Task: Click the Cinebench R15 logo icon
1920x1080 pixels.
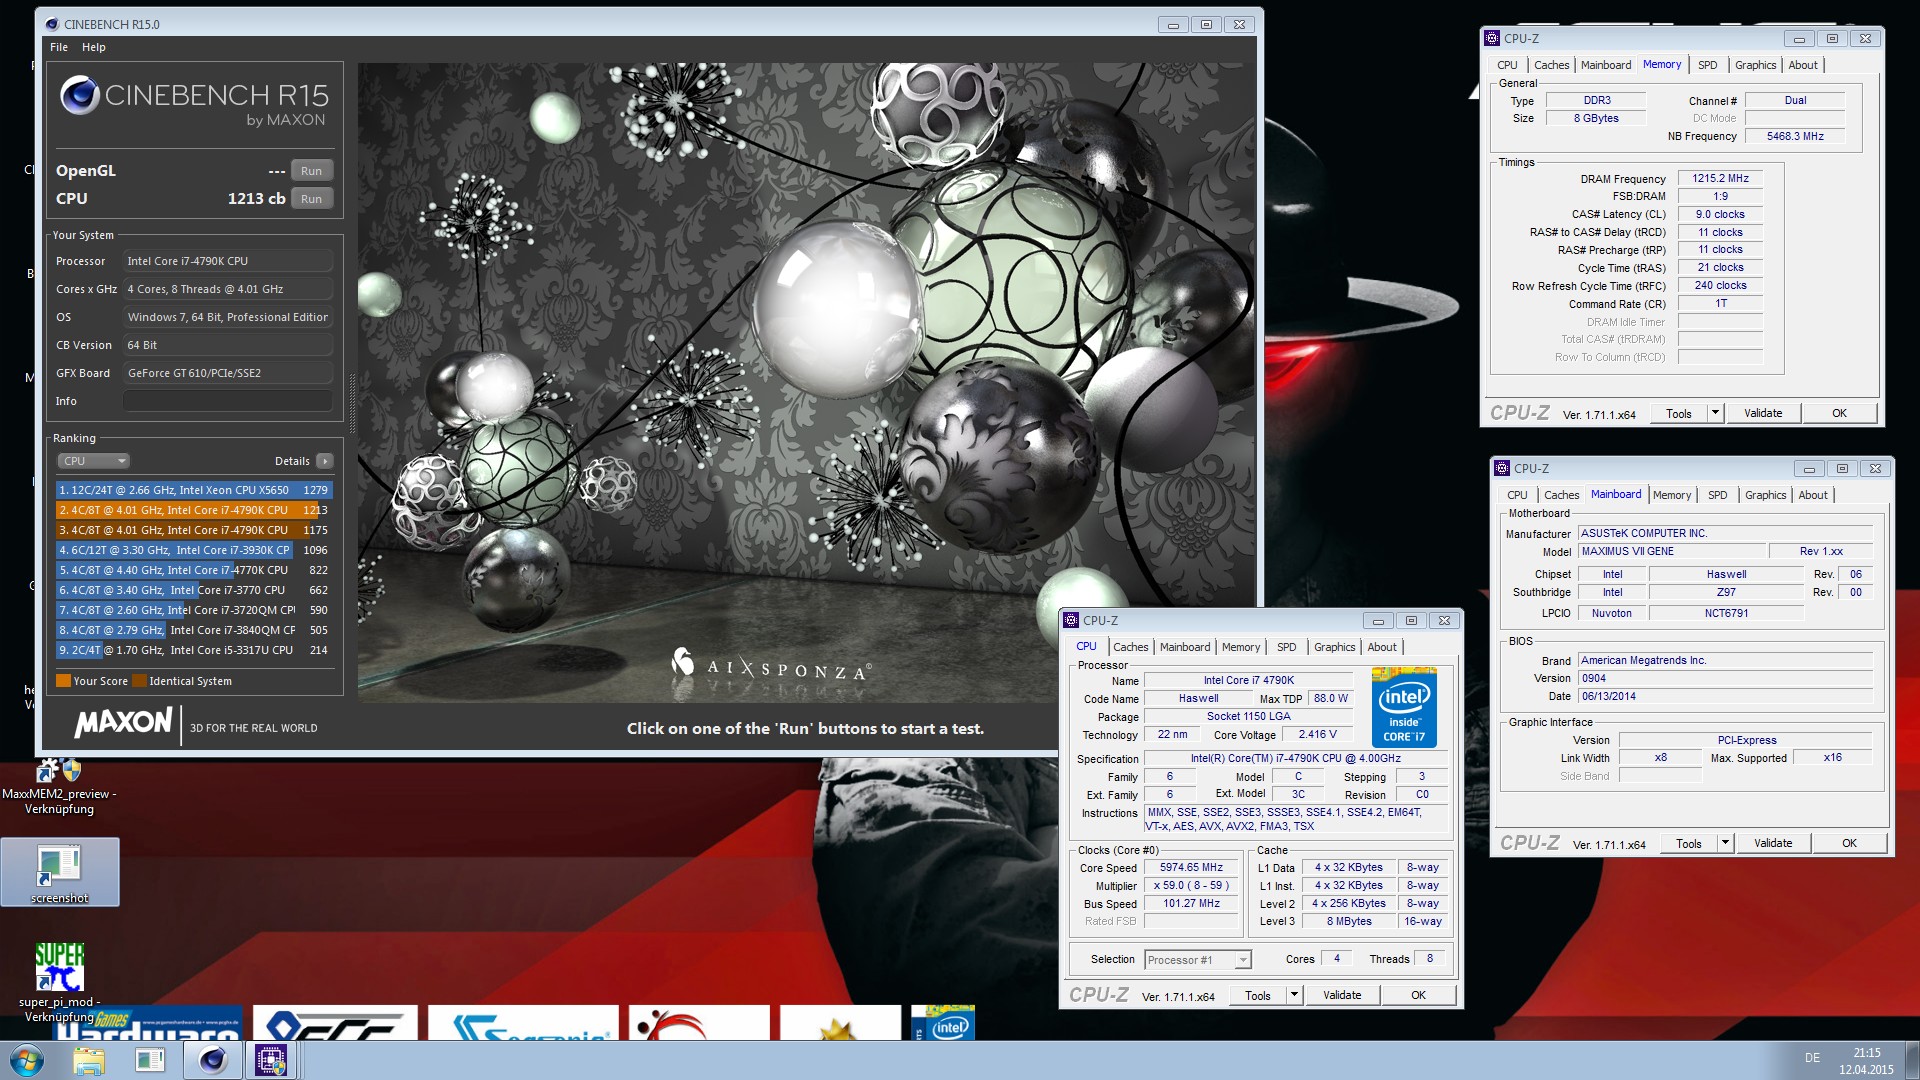Action: (79, 96)
